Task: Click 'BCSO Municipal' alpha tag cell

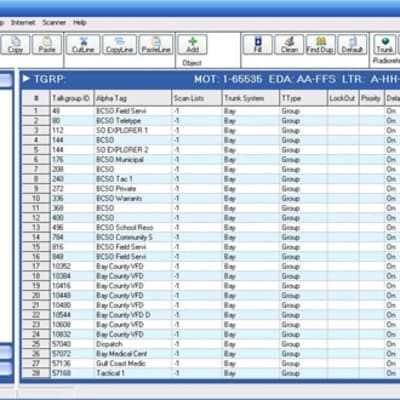Action: [133, 159]
